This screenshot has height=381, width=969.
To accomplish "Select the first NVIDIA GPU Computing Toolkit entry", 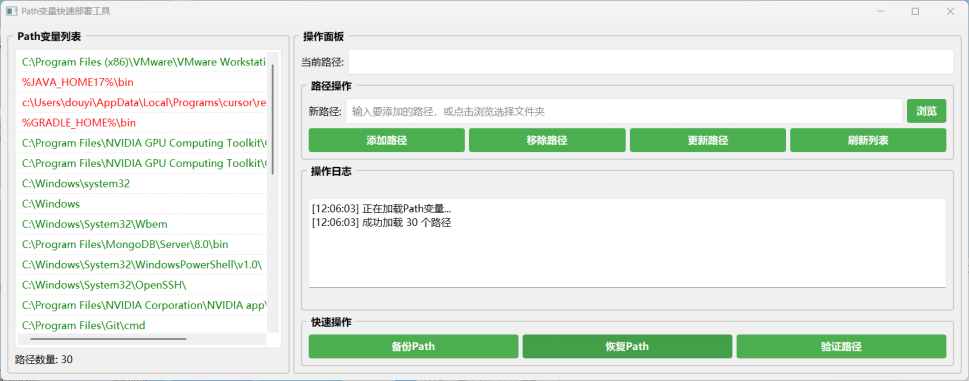I will click(143, 143).
